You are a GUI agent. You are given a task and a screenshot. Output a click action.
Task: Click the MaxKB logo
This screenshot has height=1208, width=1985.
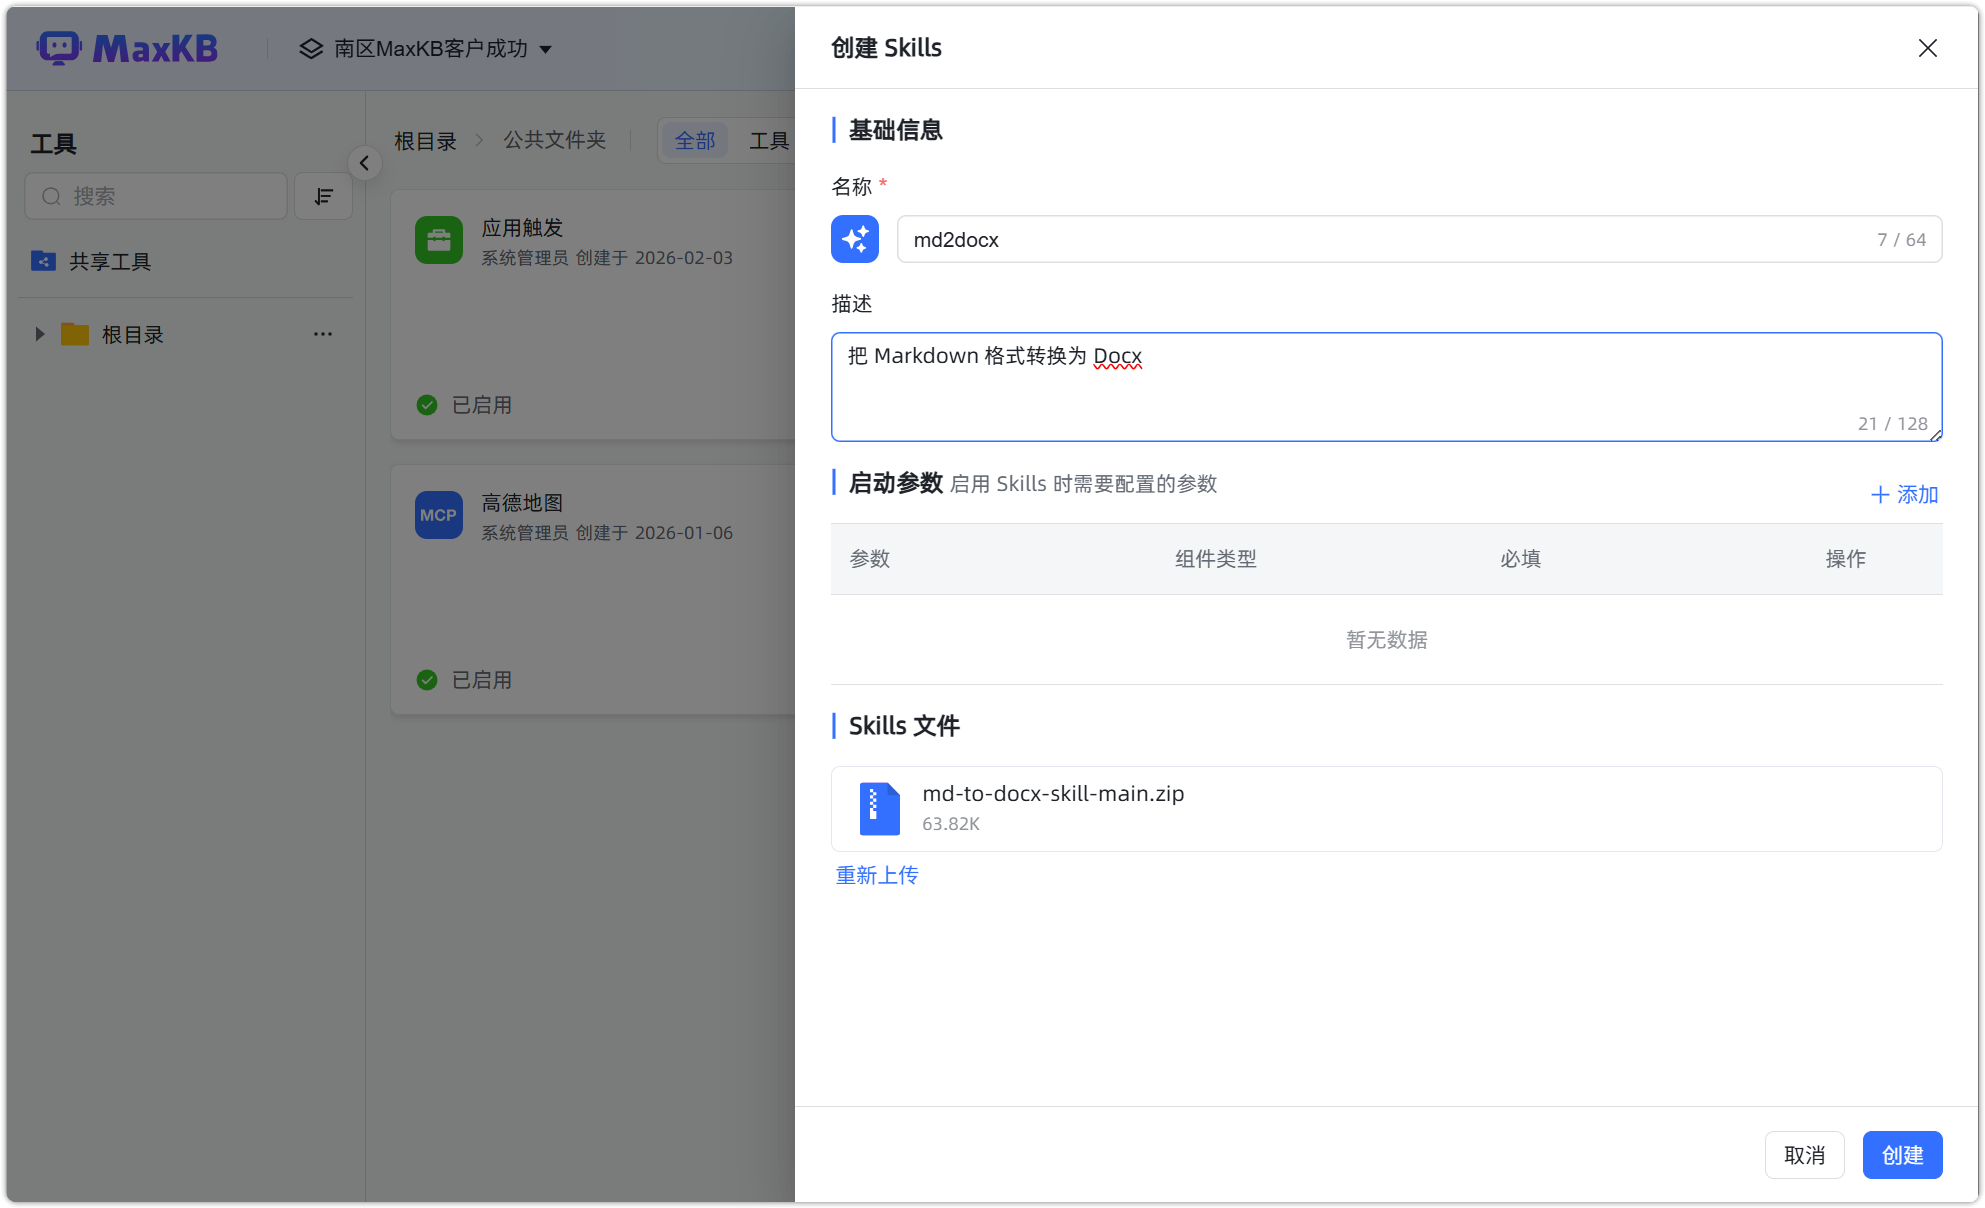128,48
